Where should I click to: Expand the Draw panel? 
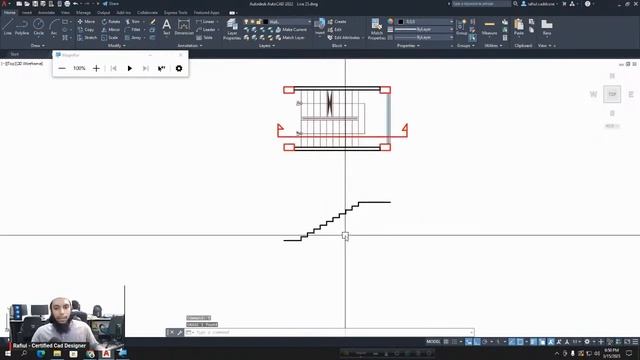click(x=38, y=46)
